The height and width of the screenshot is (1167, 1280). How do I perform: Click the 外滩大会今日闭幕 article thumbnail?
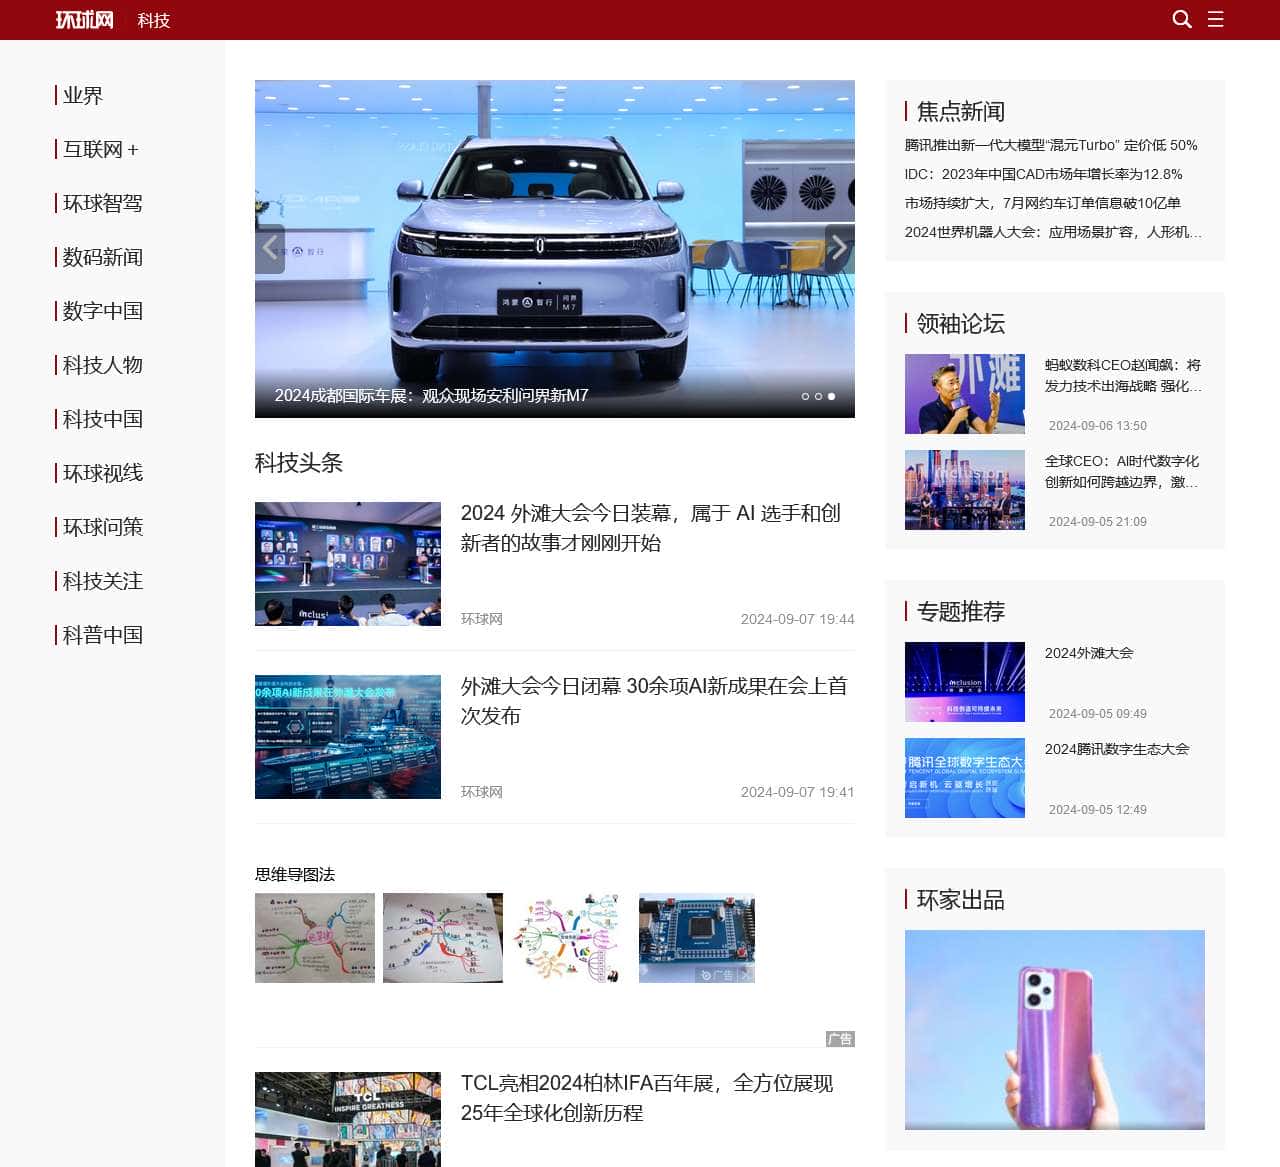[x=347, y=737]
